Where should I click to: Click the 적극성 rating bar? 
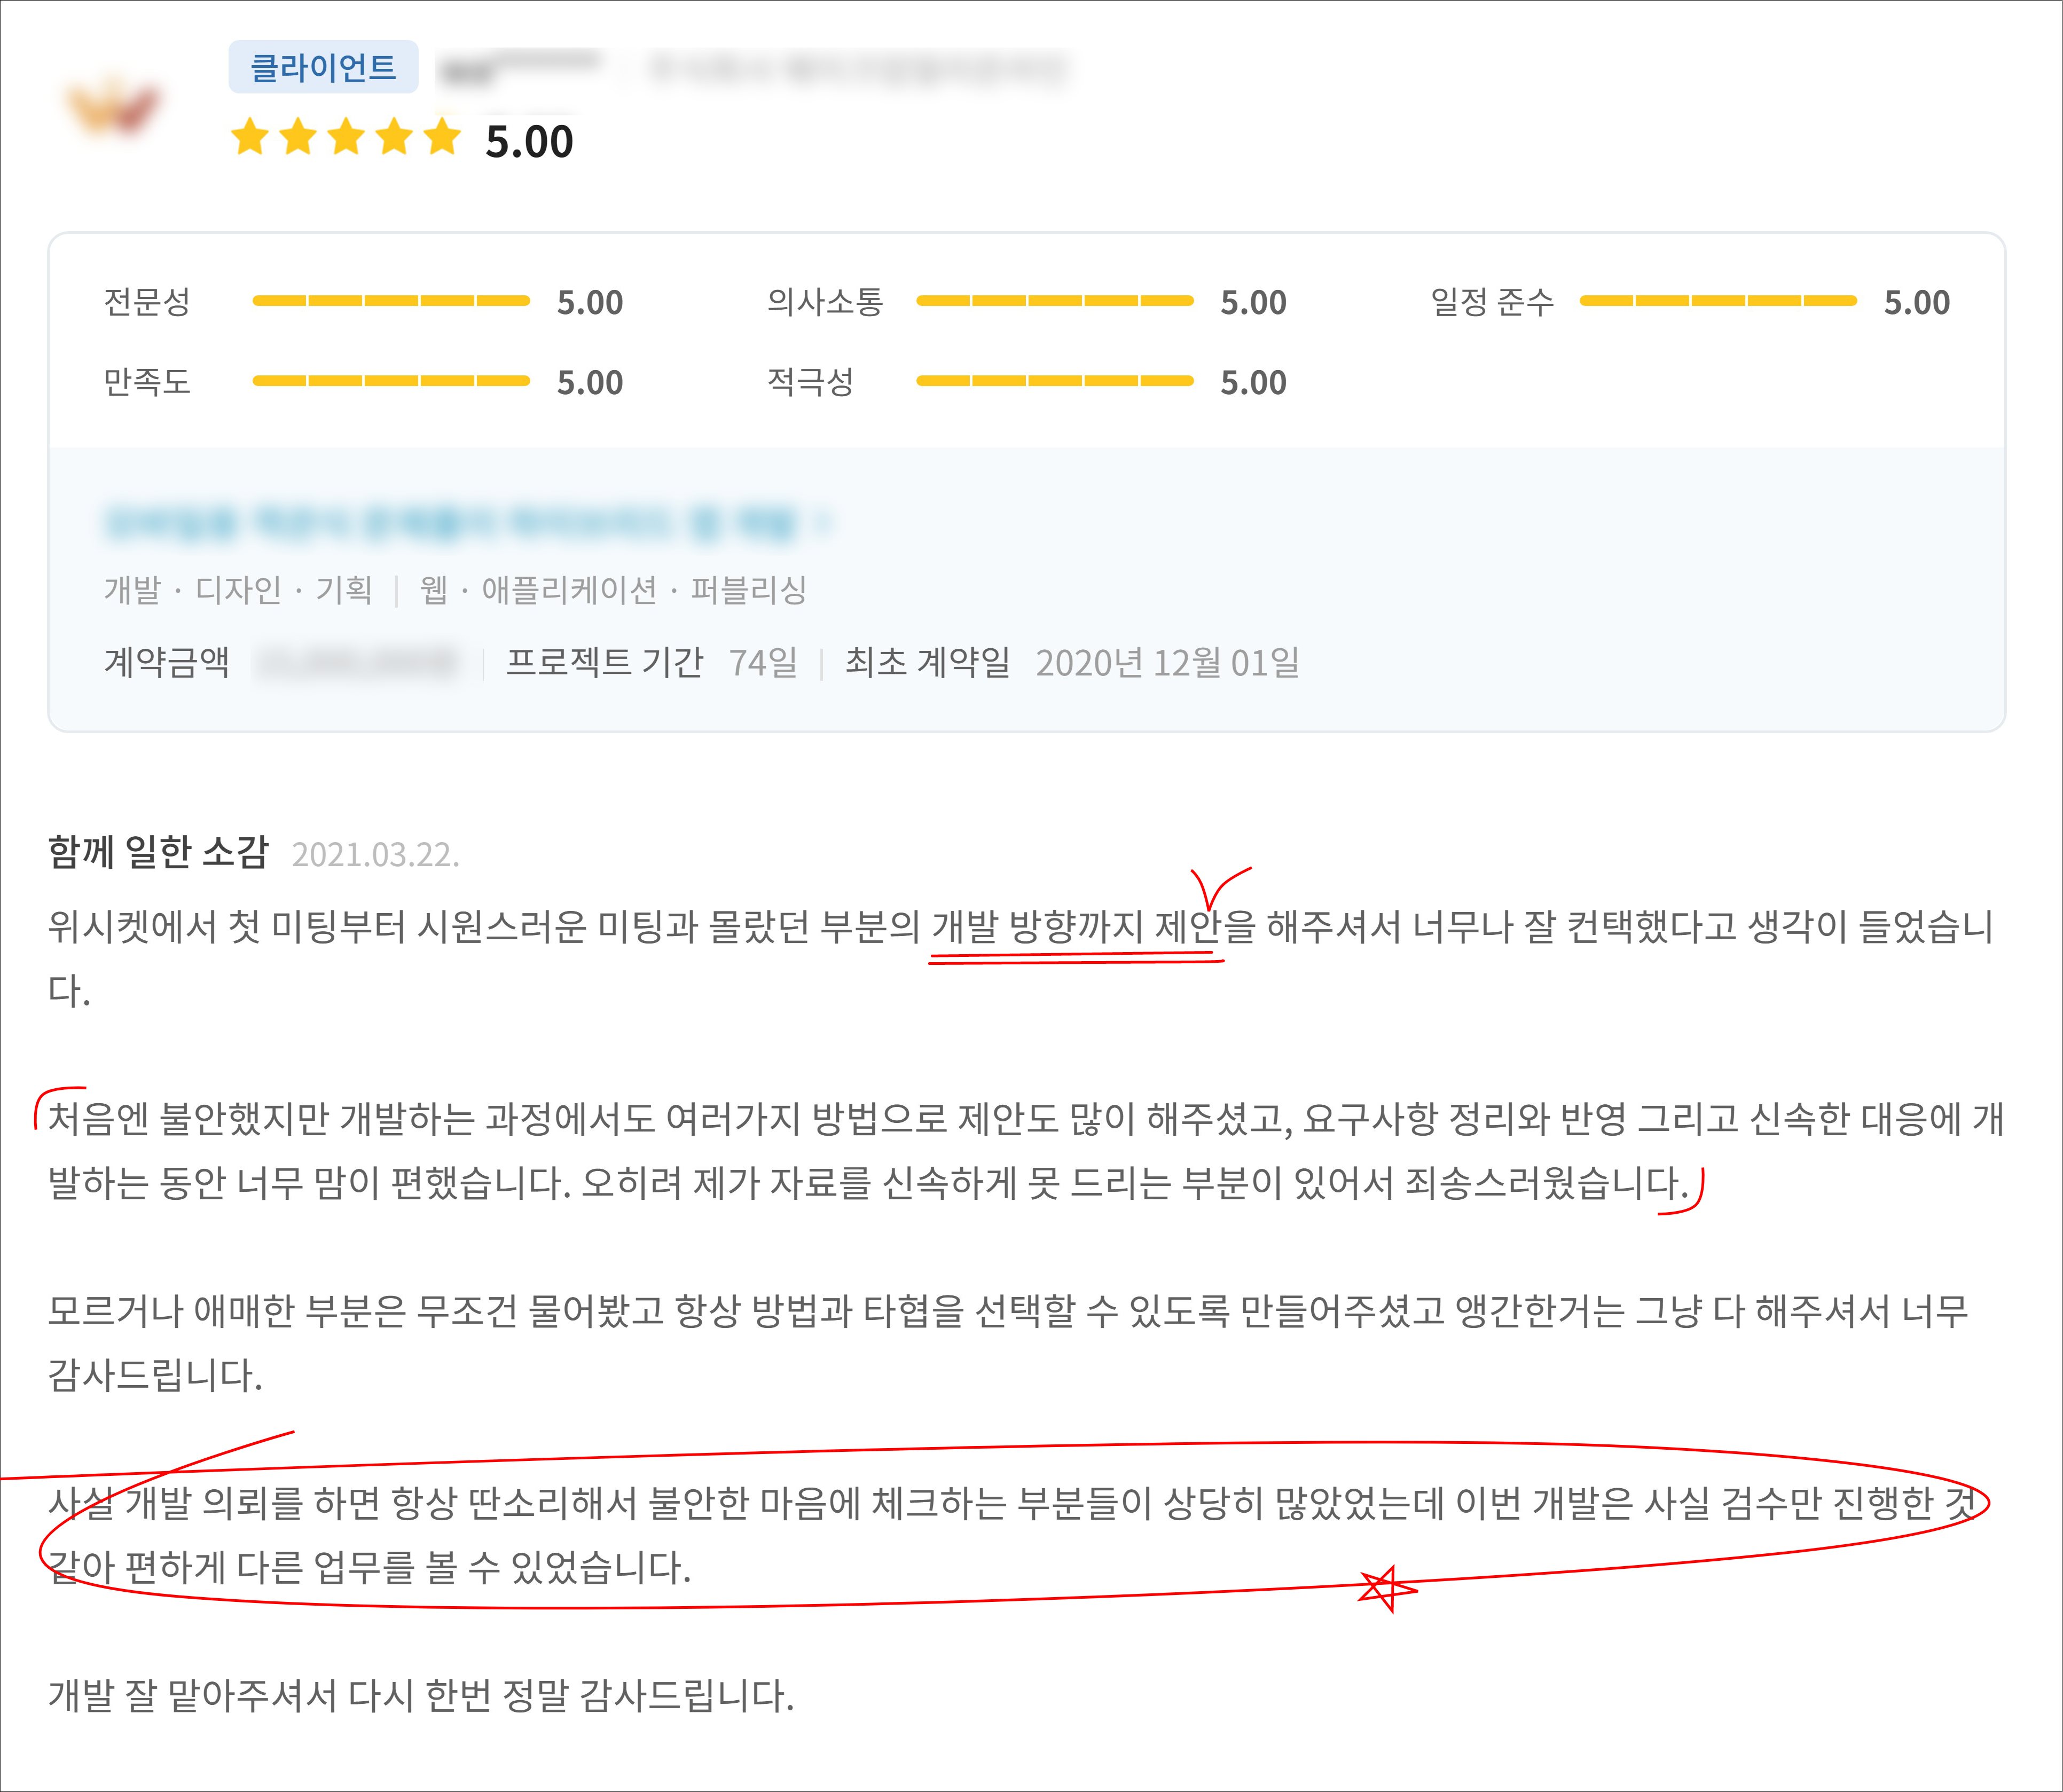(1054, 381)
